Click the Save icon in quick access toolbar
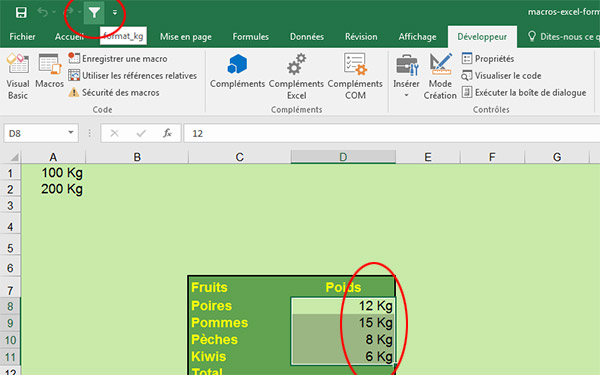 tap(21, 13)
